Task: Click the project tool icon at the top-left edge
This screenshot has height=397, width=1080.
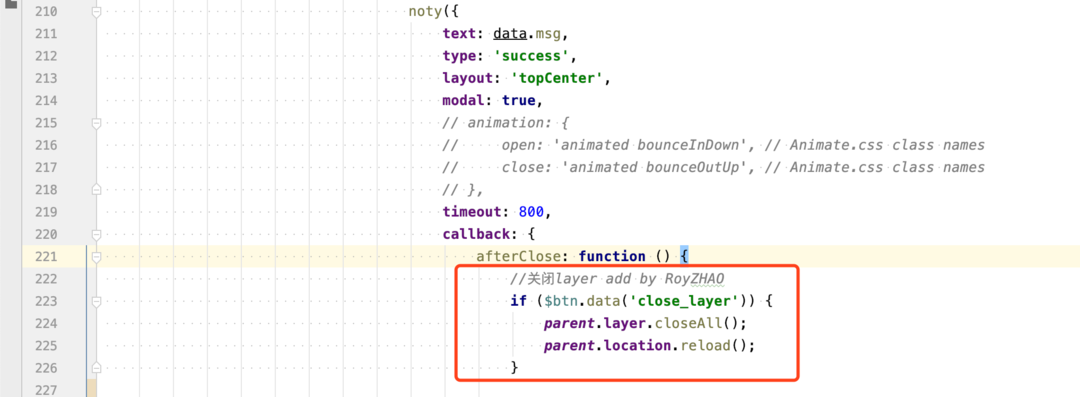Action: [10, 4]
